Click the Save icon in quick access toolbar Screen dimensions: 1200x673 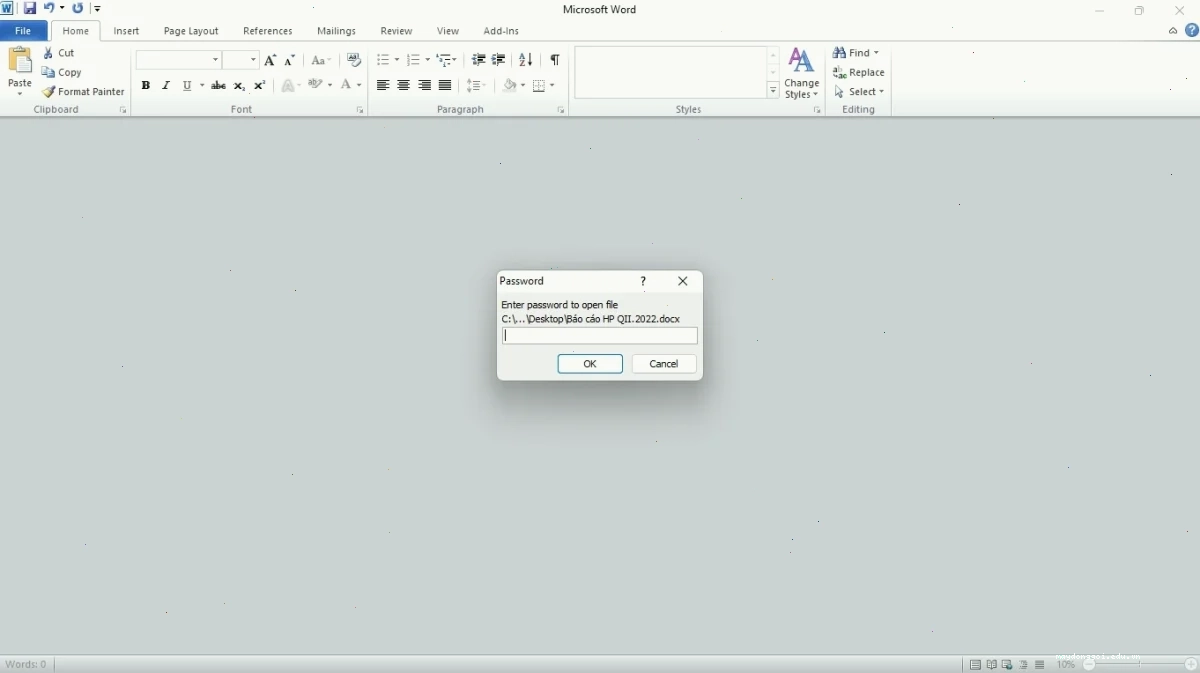(x=29, y=8)
